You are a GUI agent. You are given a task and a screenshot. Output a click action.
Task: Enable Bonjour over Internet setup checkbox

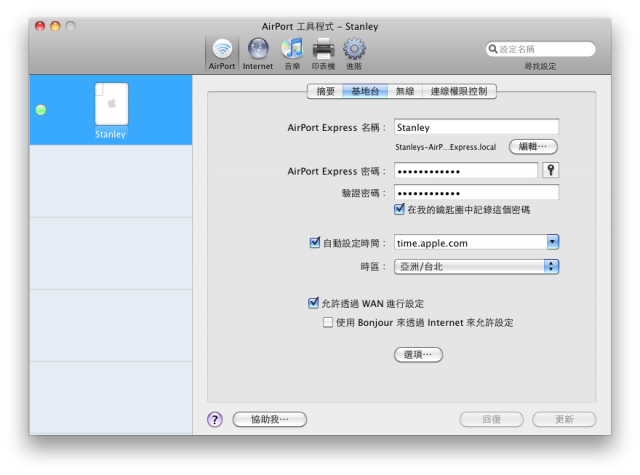[x=327, y=322]
